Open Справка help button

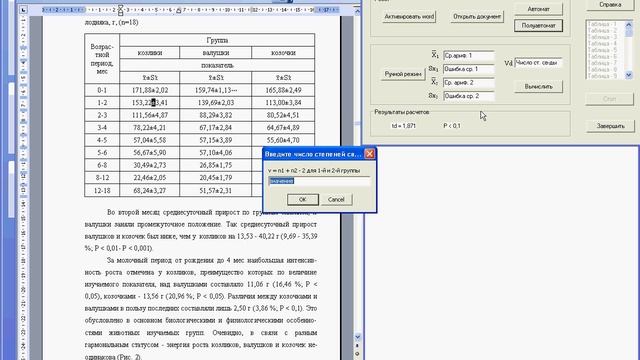610,5
